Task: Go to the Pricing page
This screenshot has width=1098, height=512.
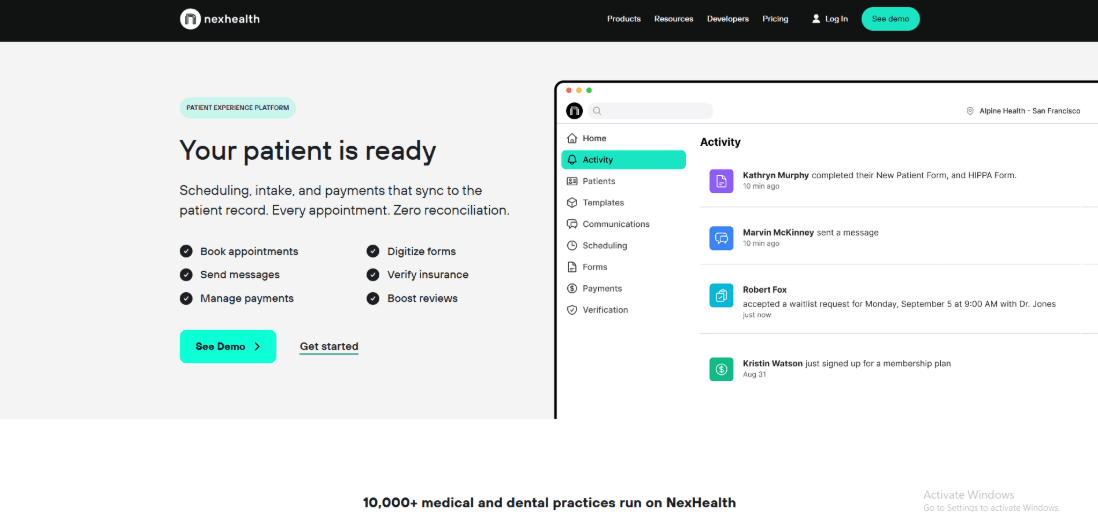Action: 775,19
